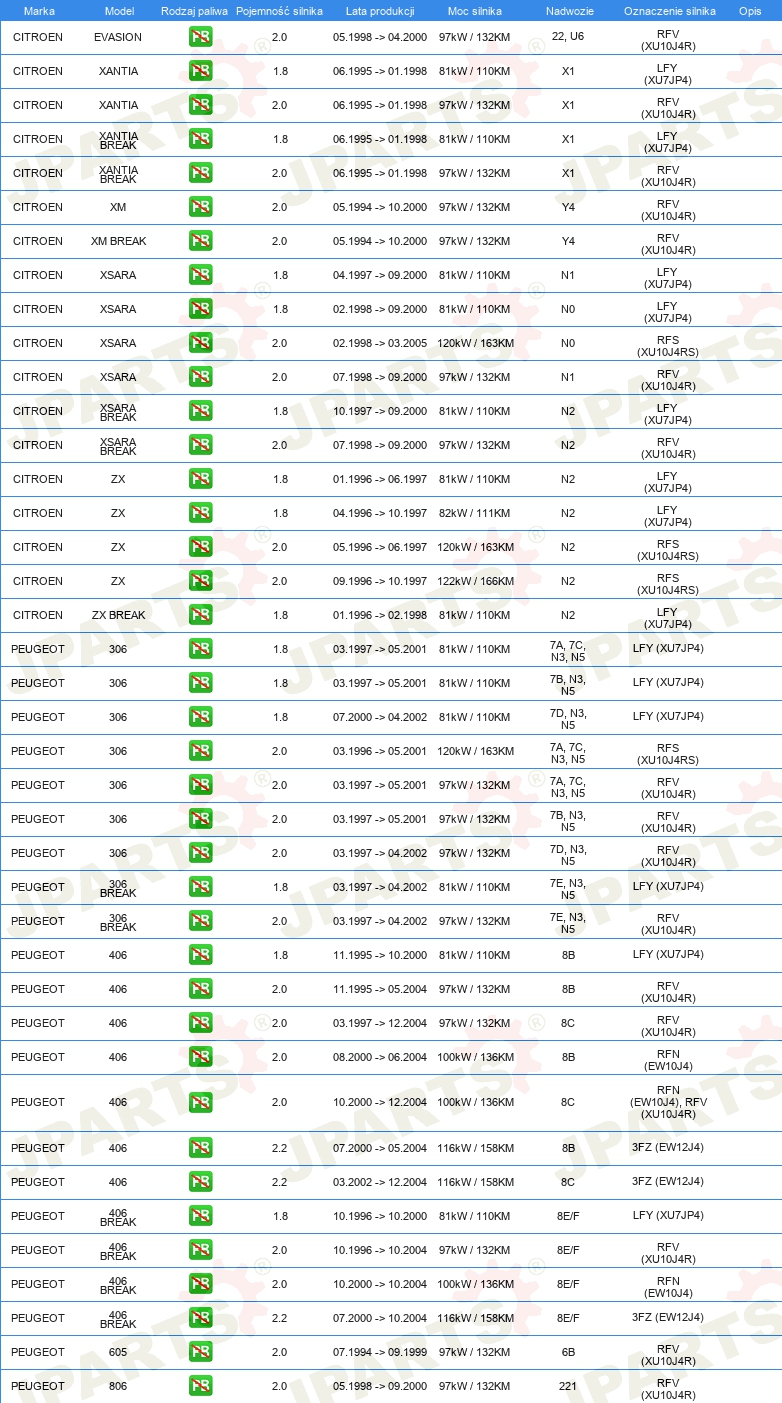Viewport: 782px width, 1403px height.
Task: Click fuel icon in 406 BREAK 2.2 row
Action: point(201,1318)
